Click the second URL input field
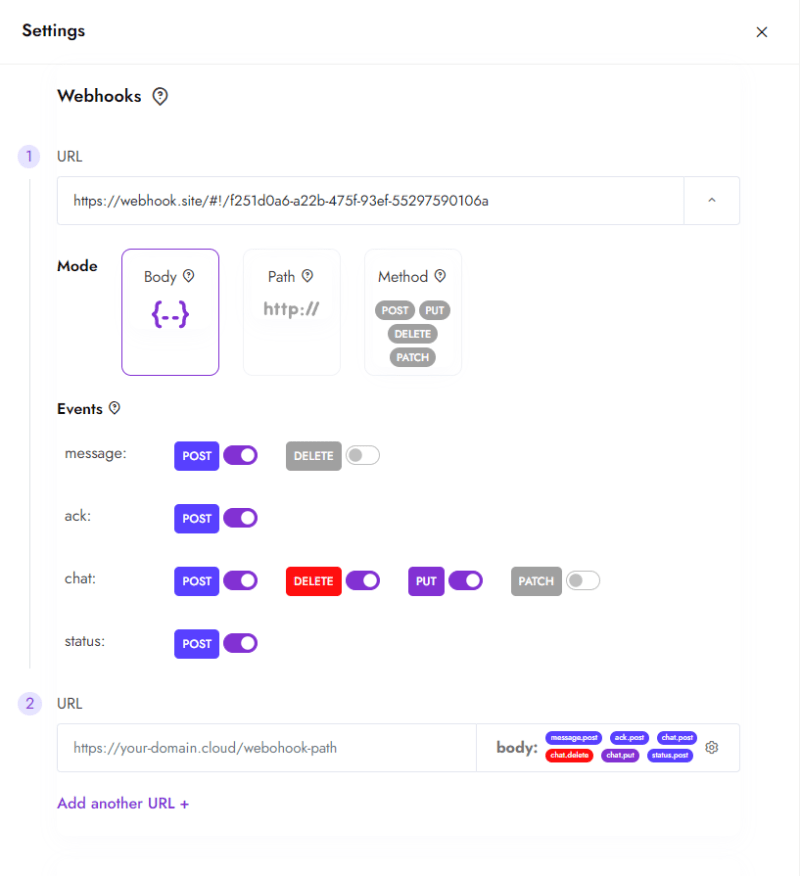Viewport: 800px width, 876px height. tap(266, 747)
